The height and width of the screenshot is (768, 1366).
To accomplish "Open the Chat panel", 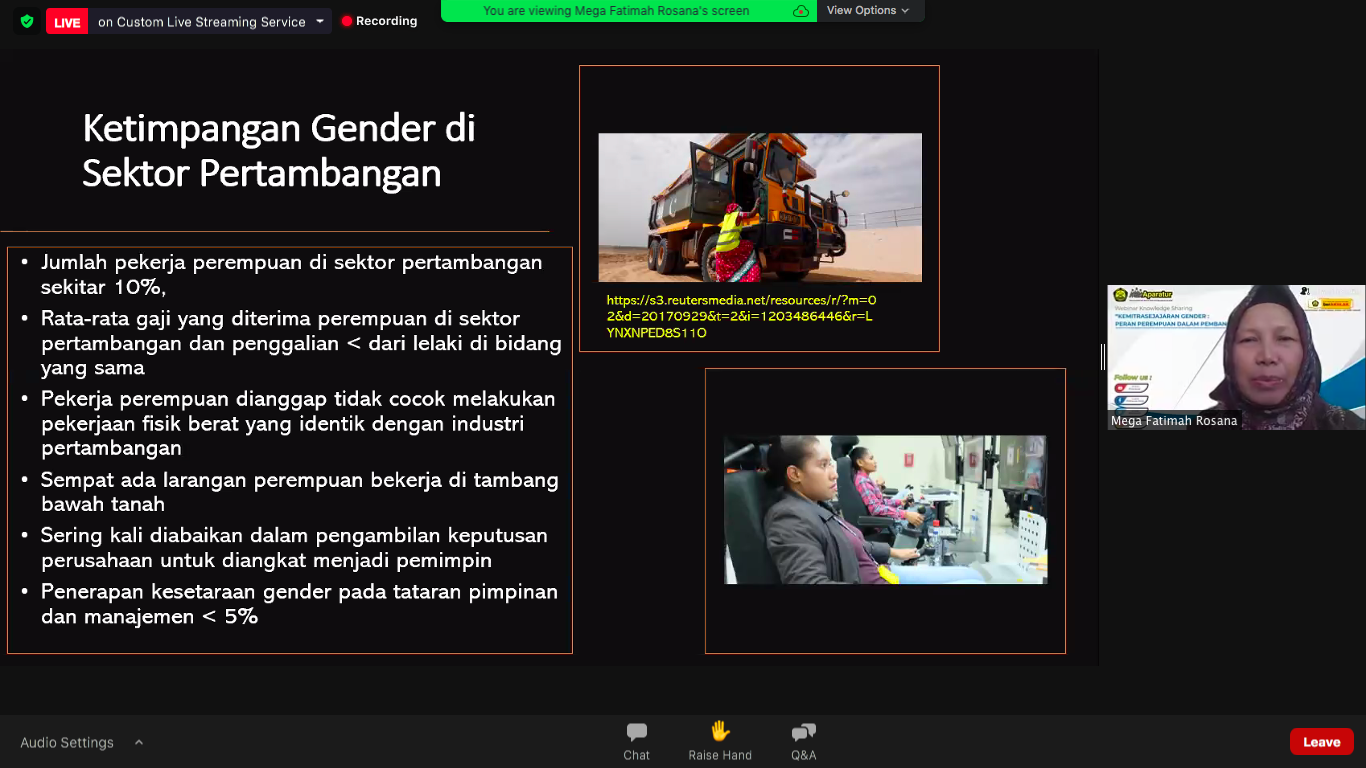I will click(x=637, y=741).
